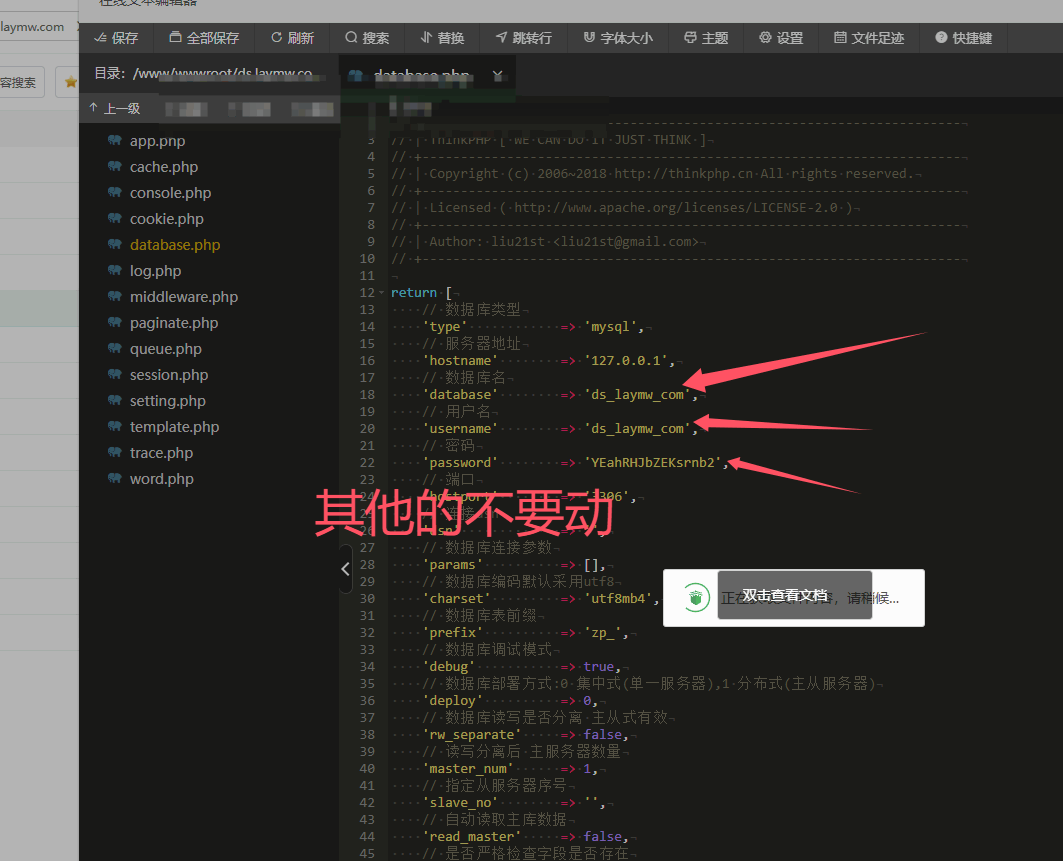Screen dimensions: 1063x861
Task: Select database.php in the file tree
Action: pyautogui.click(x=175, y=245)
